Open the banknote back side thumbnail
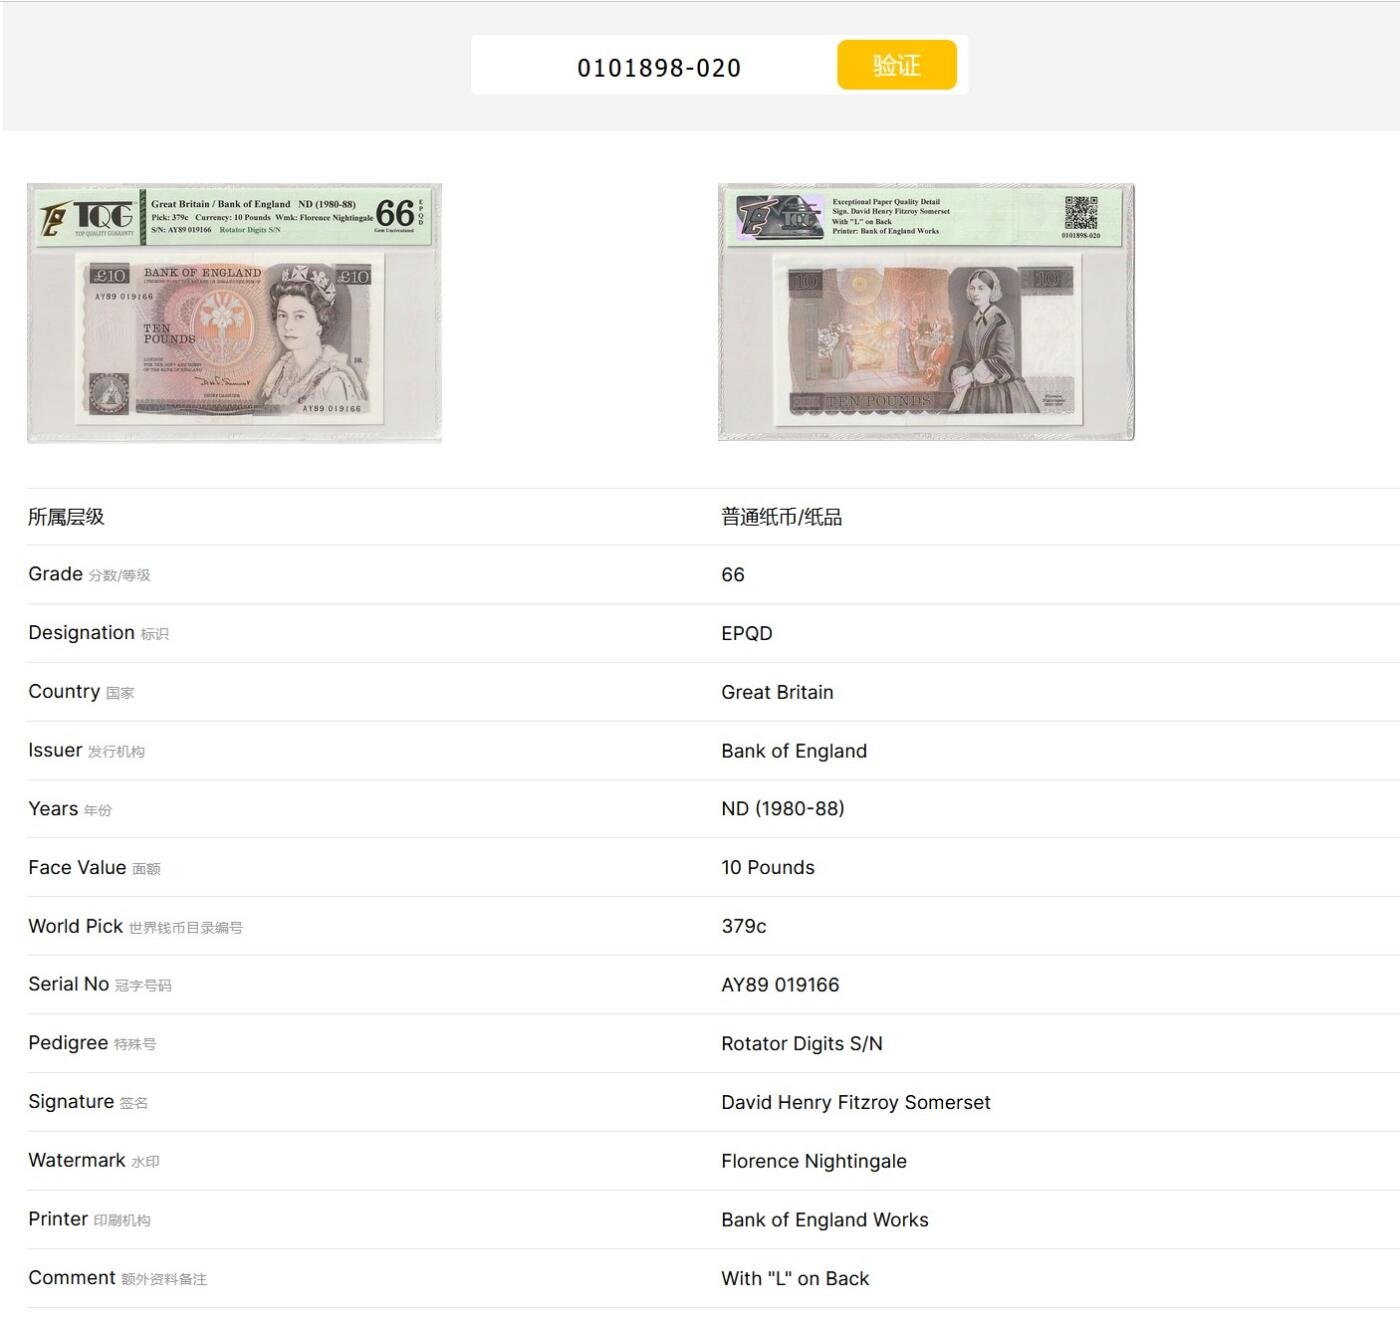 tap(926, 312)
